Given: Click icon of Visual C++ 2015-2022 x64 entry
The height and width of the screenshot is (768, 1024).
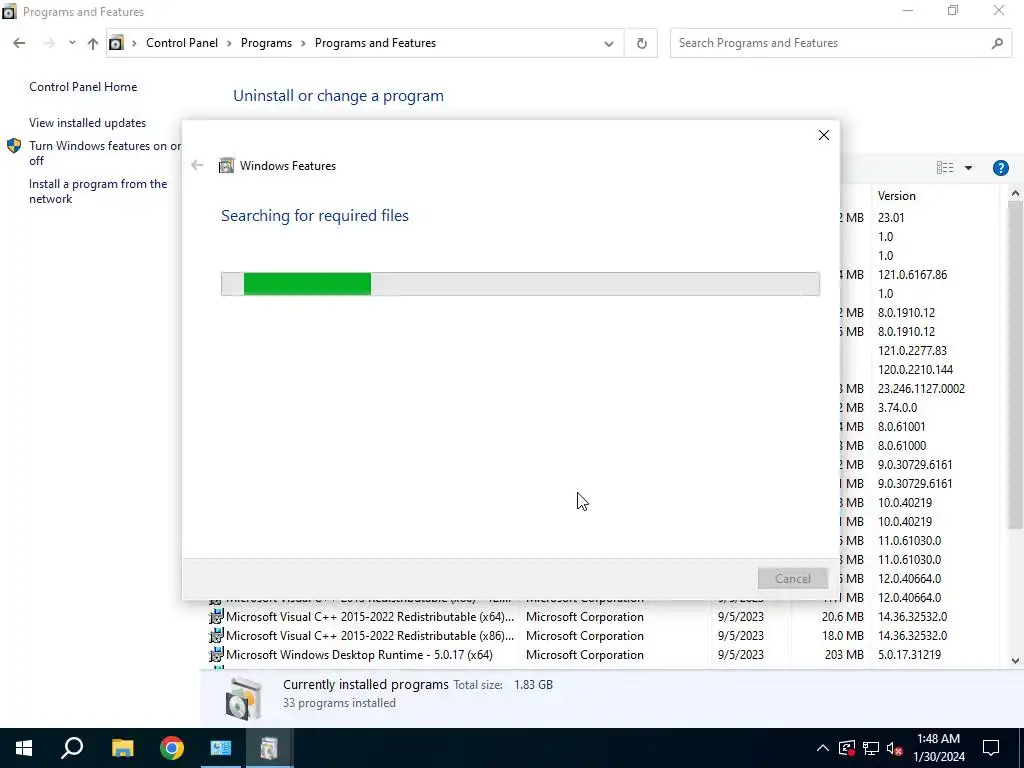Looking at the screenshot, I should coord(216,616).
